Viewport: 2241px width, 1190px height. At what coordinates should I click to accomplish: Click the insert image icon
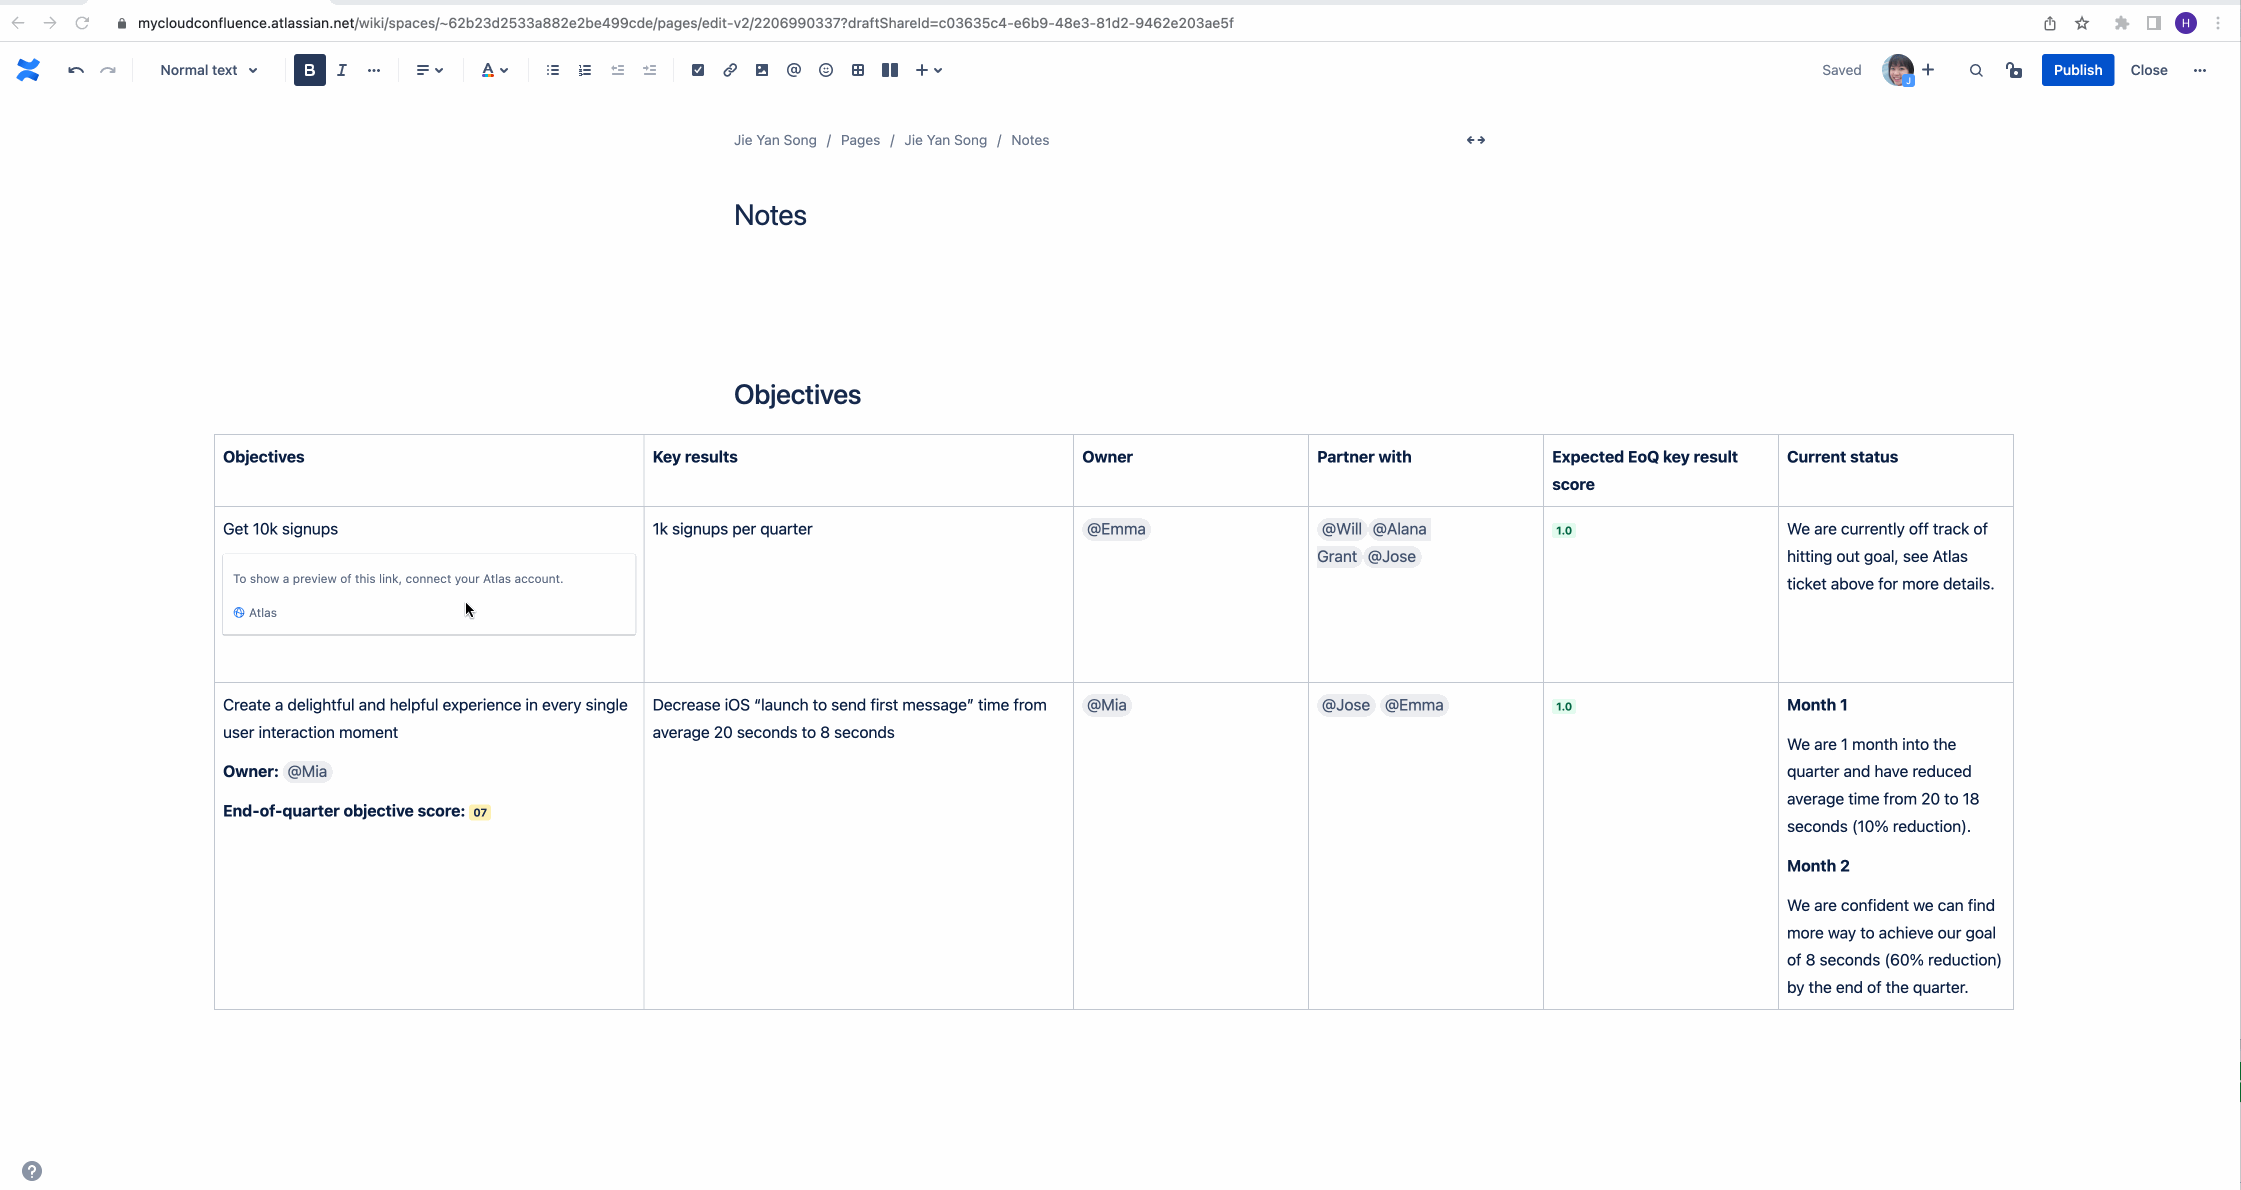760,70
